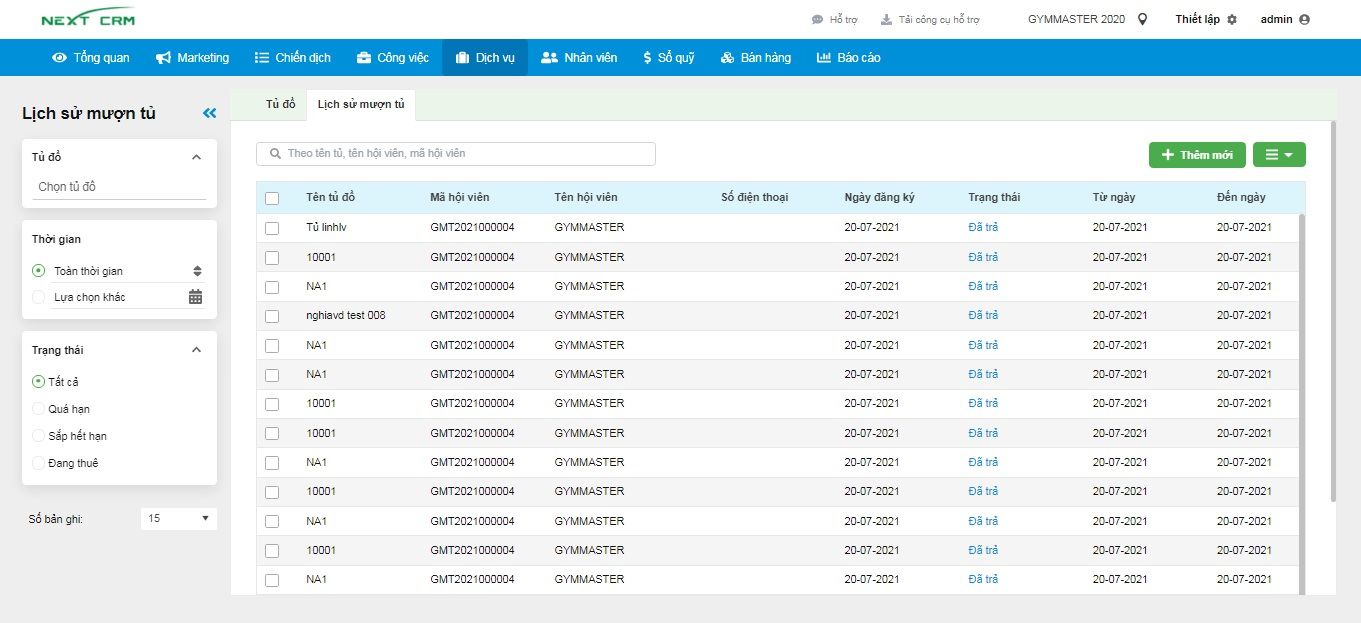This screenshot has height=623, width=1361.
Task: Click the search field for locker or member name
Action: coord(456,154)
